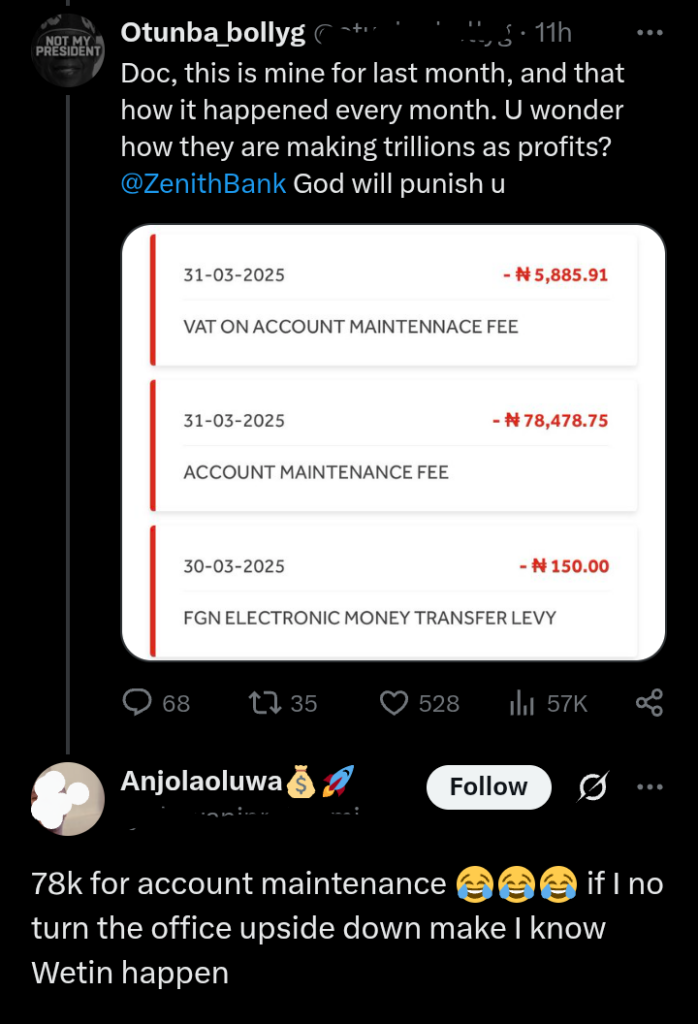Image resolution: width=698 pixels, height=1024 pixels.
Task: Tap the VAT on Account Maintennace Fee entry
Action: [x=394, y=299]
